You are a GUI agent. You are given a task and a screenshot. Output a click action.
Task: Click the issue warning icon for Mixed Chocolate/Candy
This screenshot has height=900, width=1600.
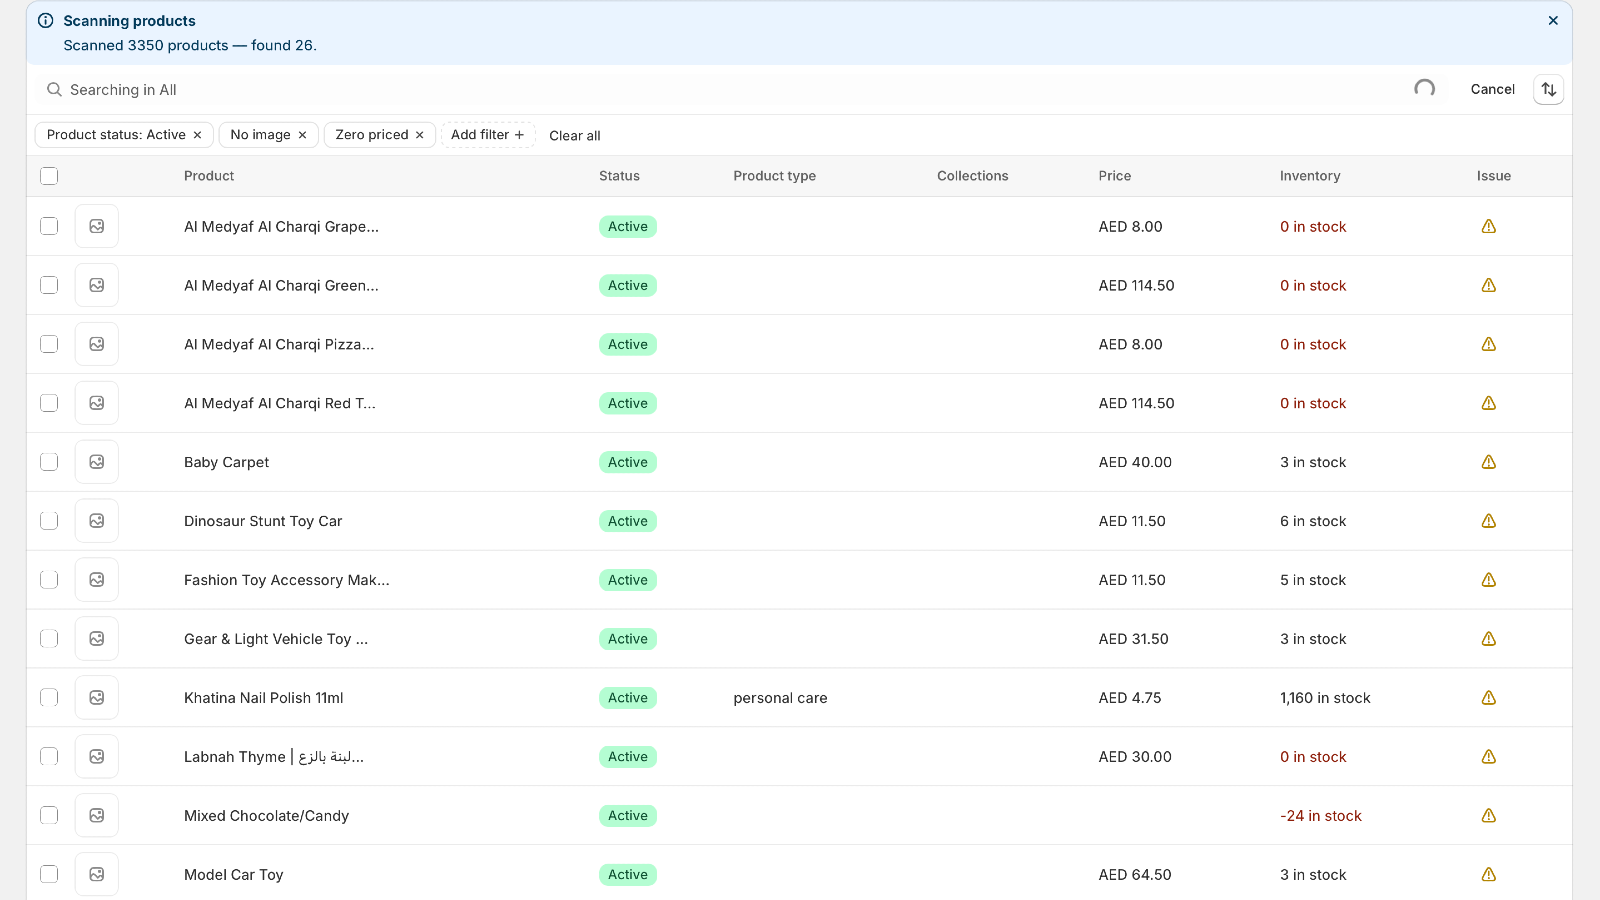click(x=1488, y=815)
